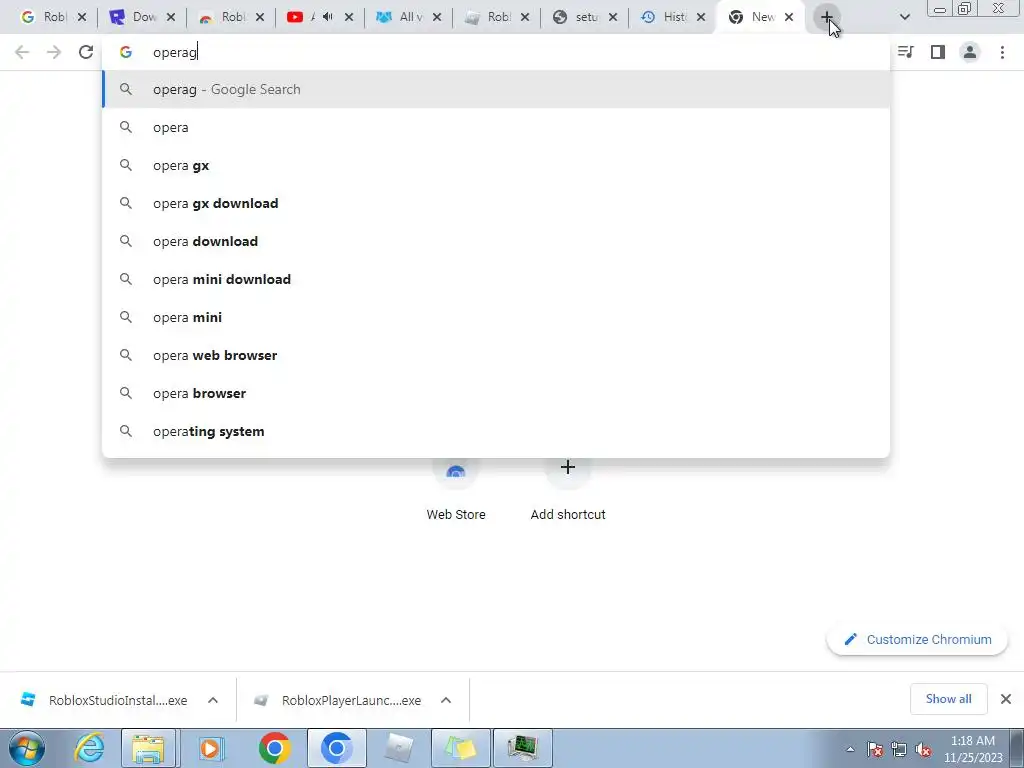
Task: Go back with the back arrow
Action: 22,52
